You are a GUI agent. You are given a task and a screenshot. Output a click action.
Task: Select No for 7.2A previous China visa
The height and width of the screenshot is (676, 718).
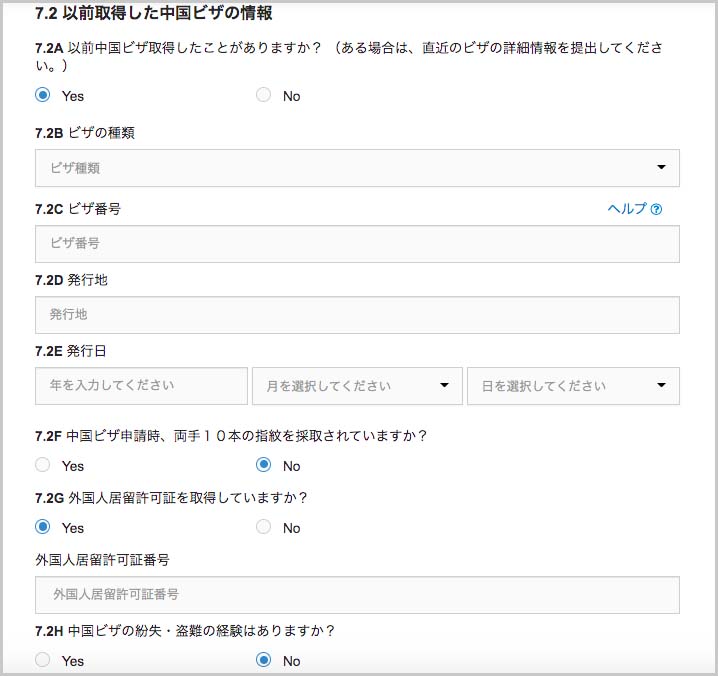pyautogui.click(x=263, y=95)
